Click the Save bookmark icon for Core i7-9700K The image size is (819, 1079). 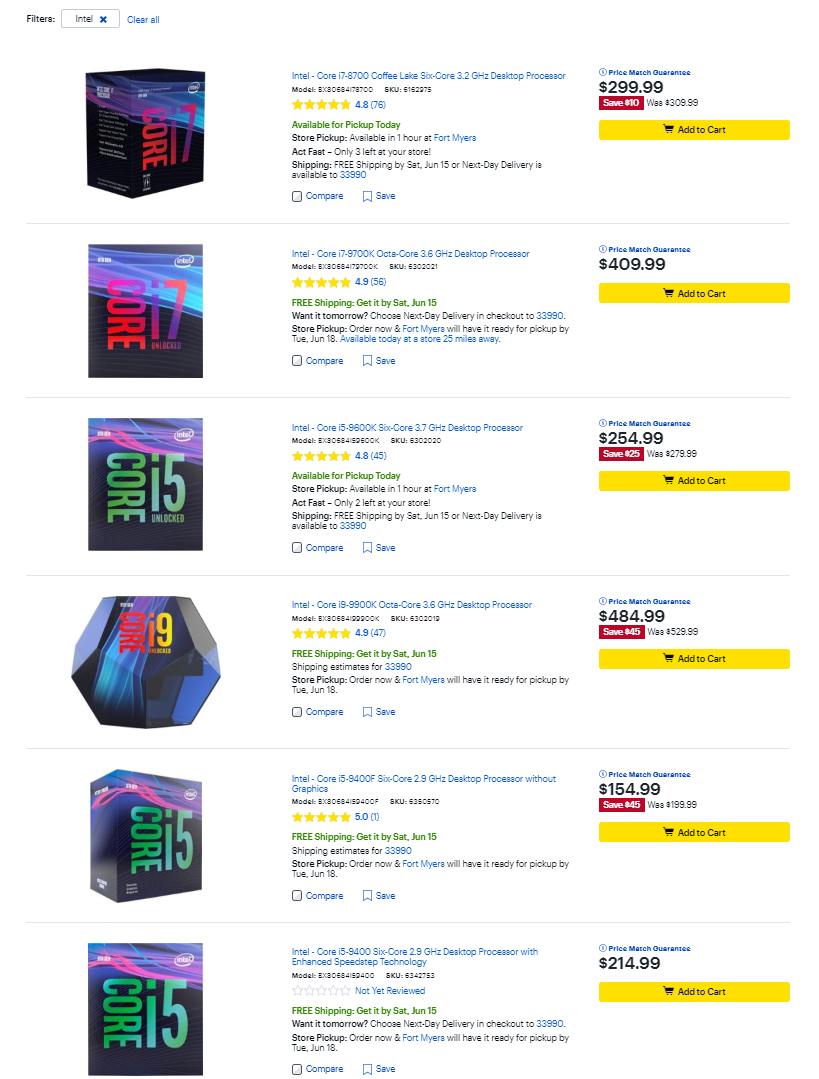tap(367, 361)
